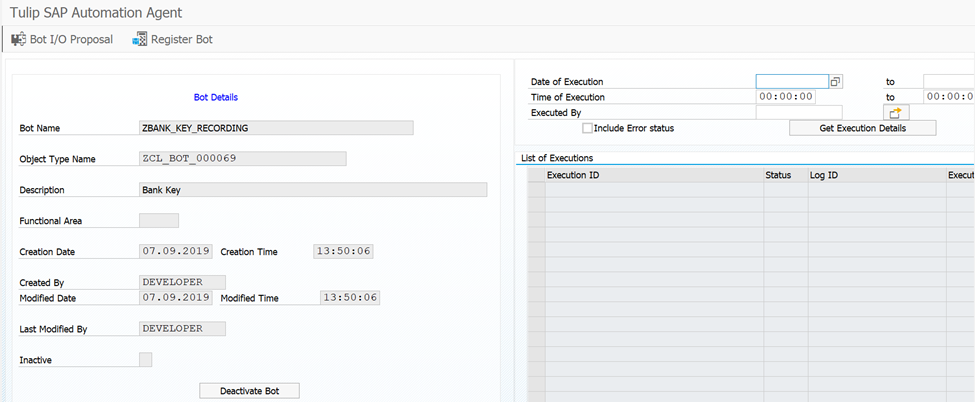Open Bot I/O Proposal toolbar item
This screenshot has height=402, width=975.
[x=62, y=39]
